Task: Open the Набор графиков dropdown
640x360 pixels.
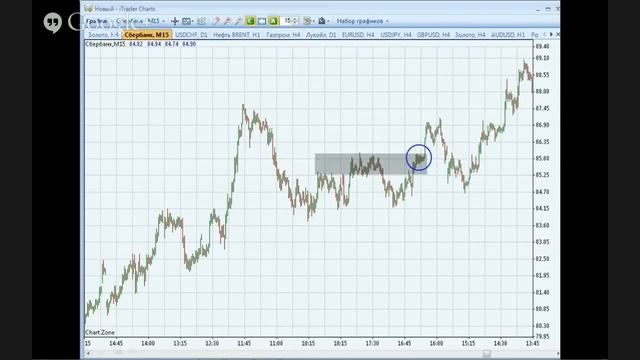Action: [362, 21]
